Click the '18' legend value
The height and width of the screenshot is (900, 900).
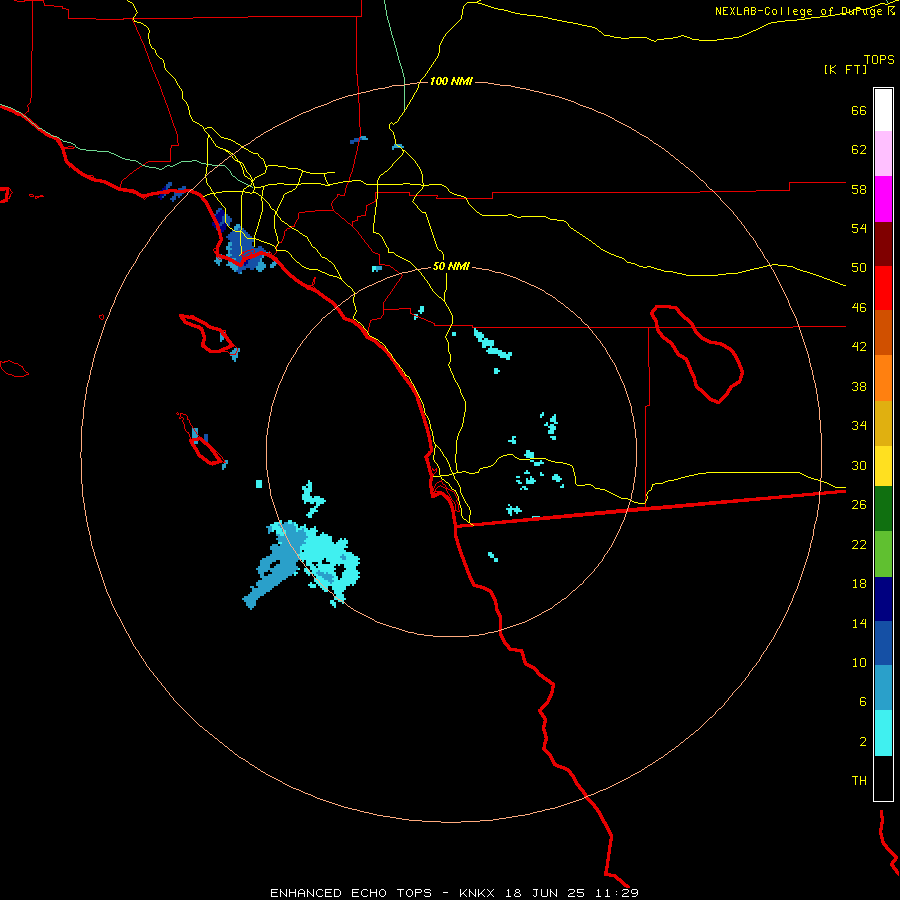coord(859,584)
